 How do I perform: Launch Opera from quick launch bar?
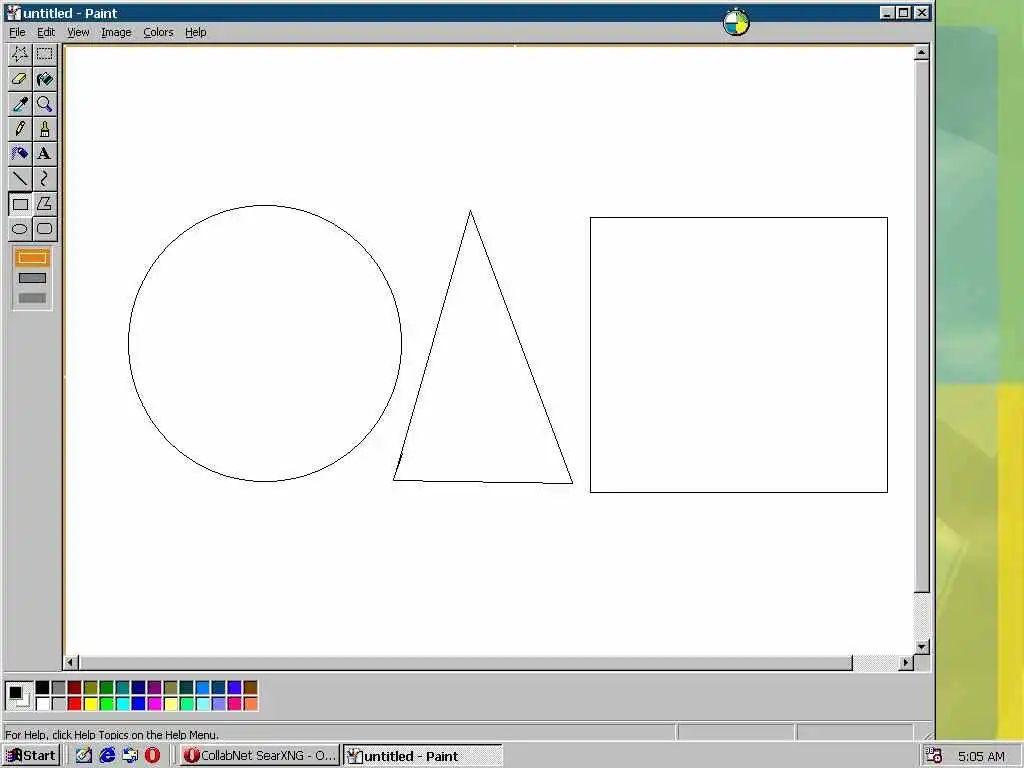[152, 755]
